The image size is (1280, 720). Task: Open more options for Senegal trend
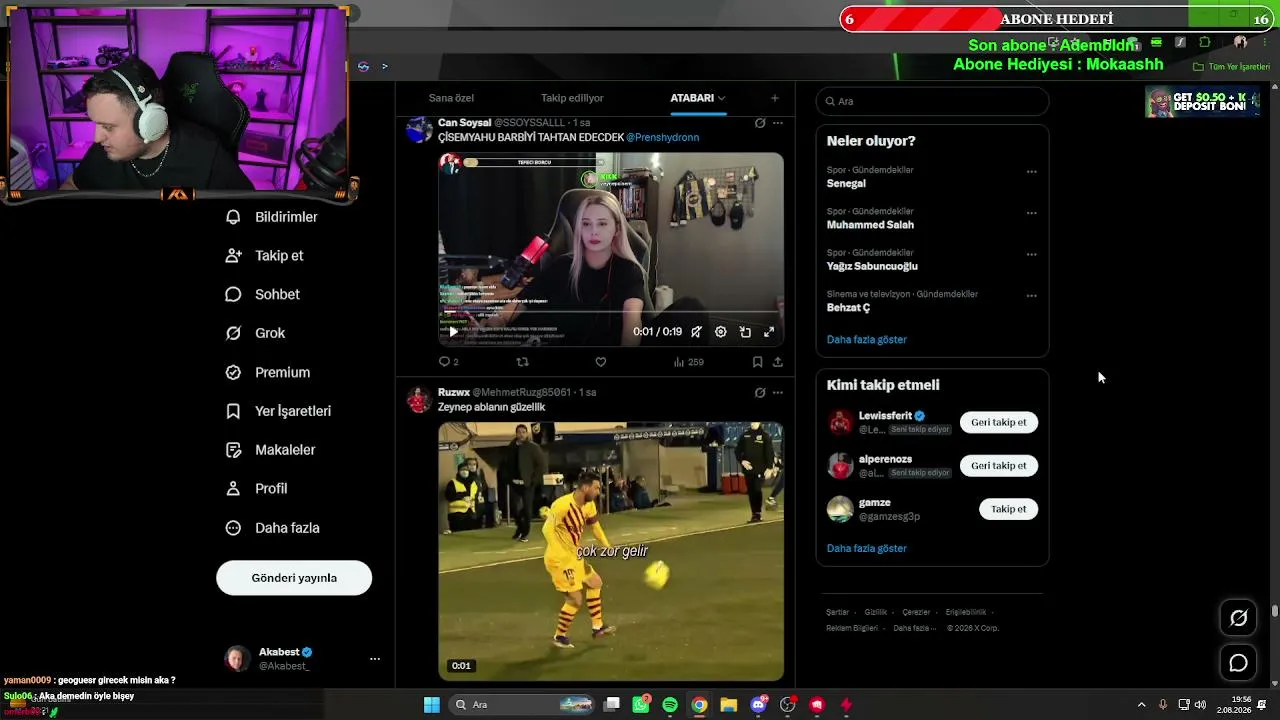tap(1031, 172)
